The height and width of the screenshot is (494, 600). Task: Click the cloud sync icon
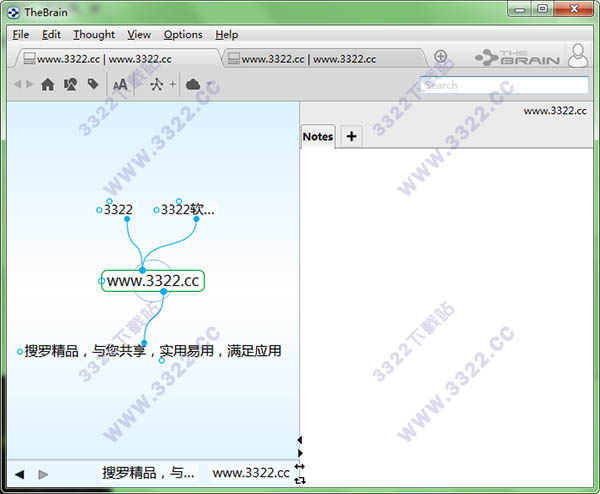[x=193, y=84]
